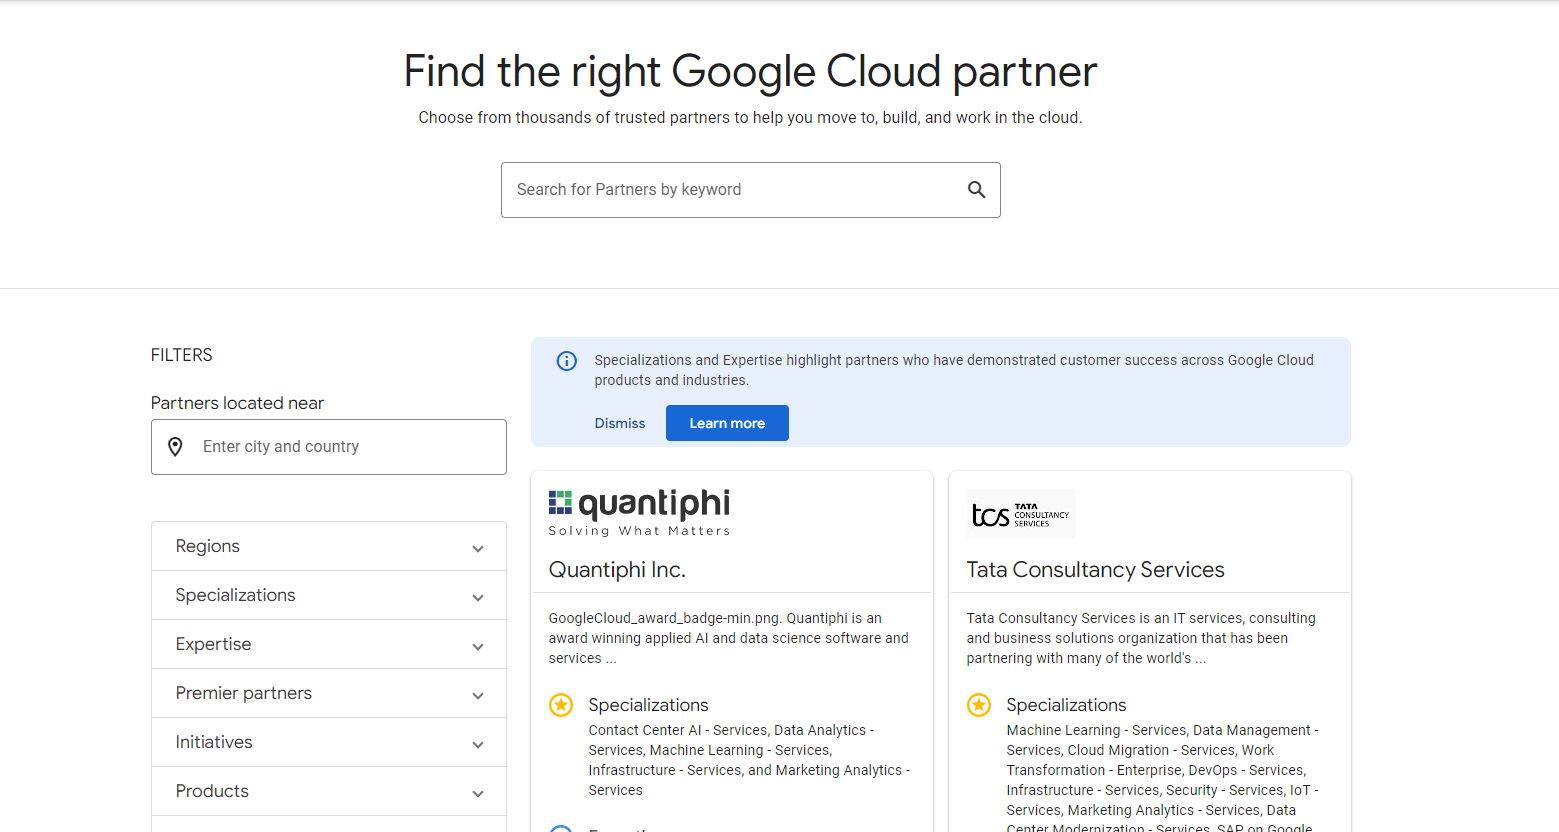1559x832 pixels.
Task: Click the Quantiphi Specializations star icon
Action: [561, 705]
